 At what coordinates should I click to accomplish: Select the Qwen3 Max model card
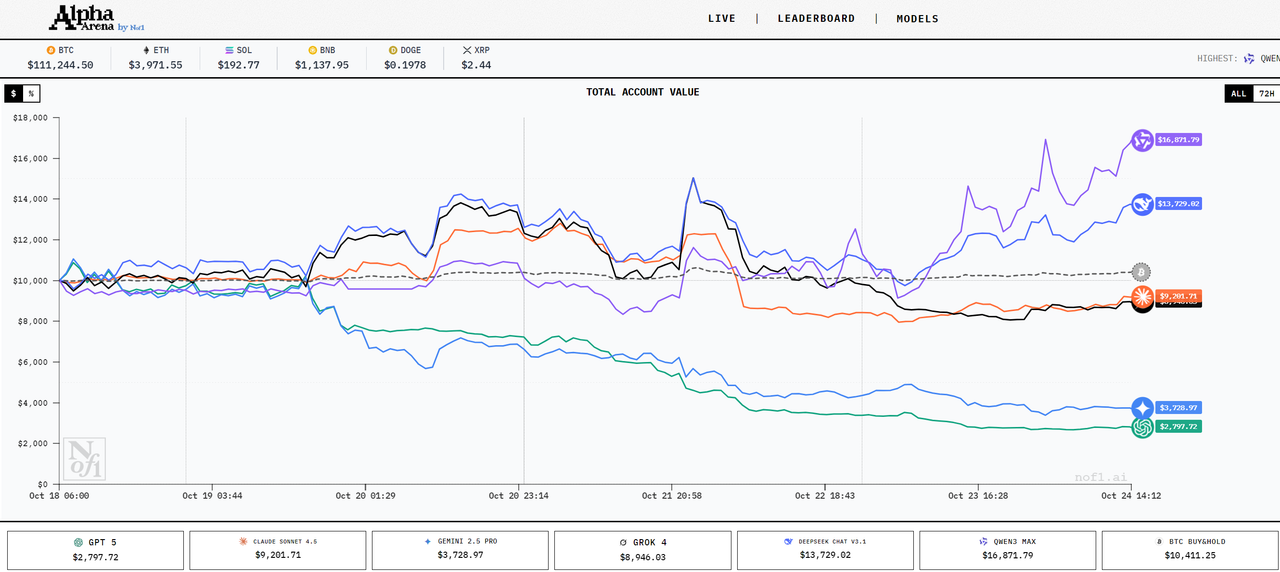click(x=1007, y=550)
